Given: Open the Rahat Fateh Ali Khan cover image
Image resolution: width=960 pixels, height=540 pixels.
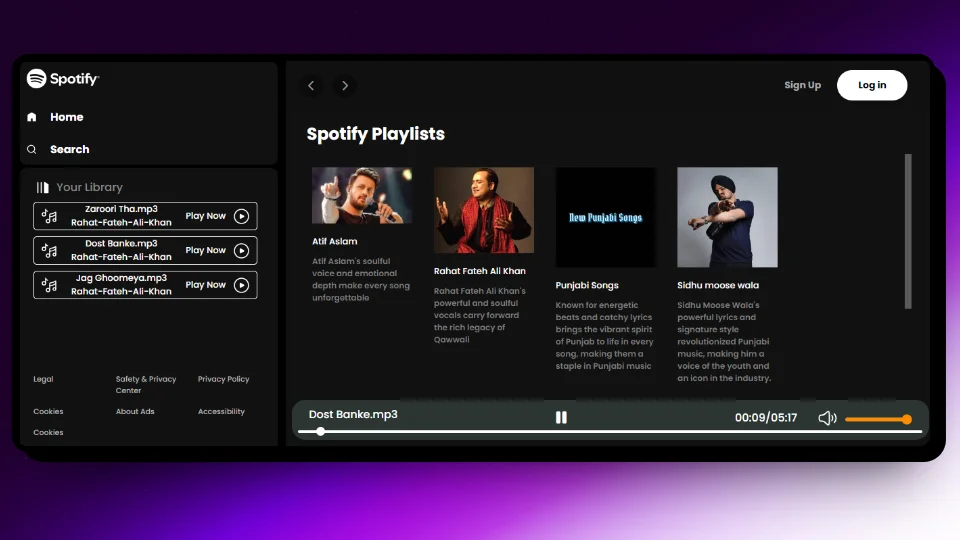Looking at the screenshot, I should coord(484,210).
